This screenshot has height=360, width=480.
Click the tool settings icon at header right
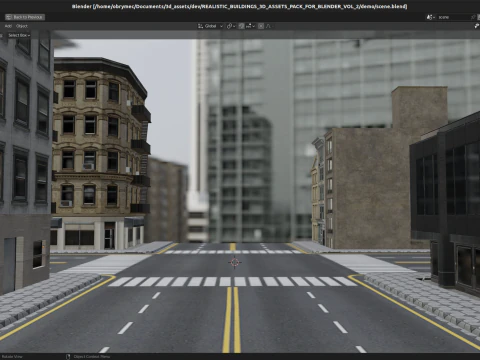(x=477, y=26)
